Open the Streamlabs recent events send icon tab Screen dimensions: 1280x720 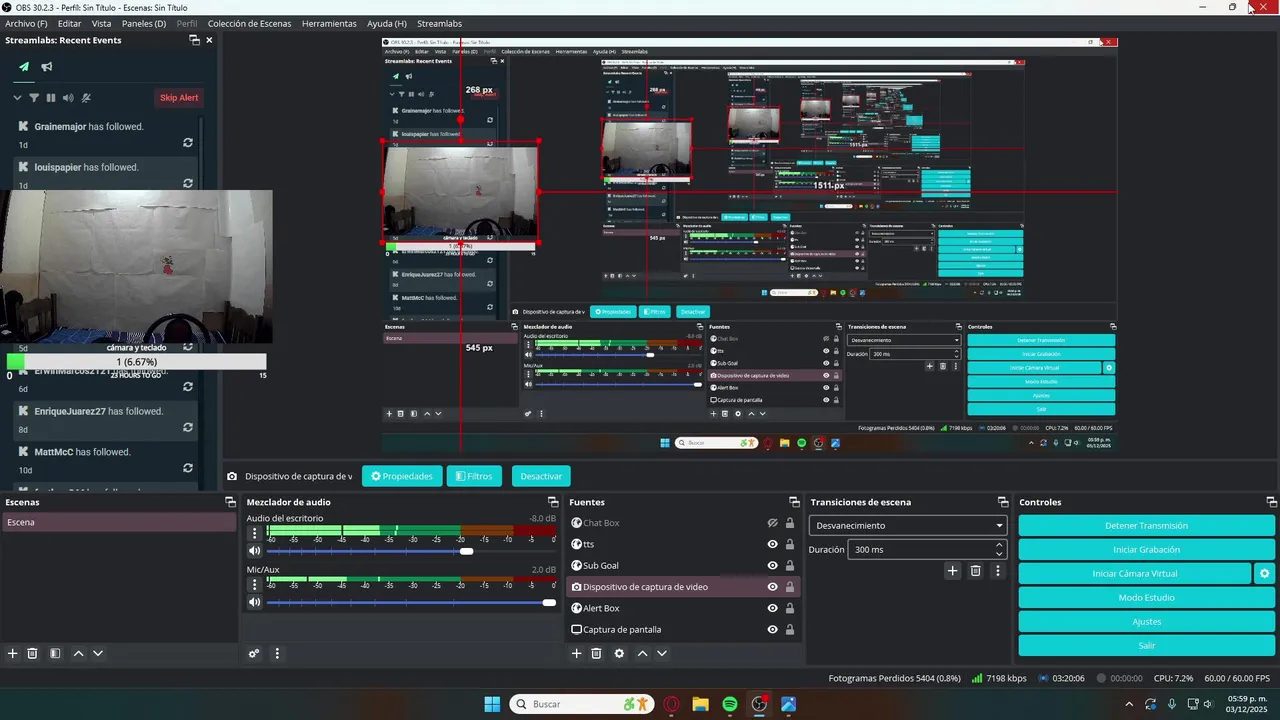coord(24,67)
